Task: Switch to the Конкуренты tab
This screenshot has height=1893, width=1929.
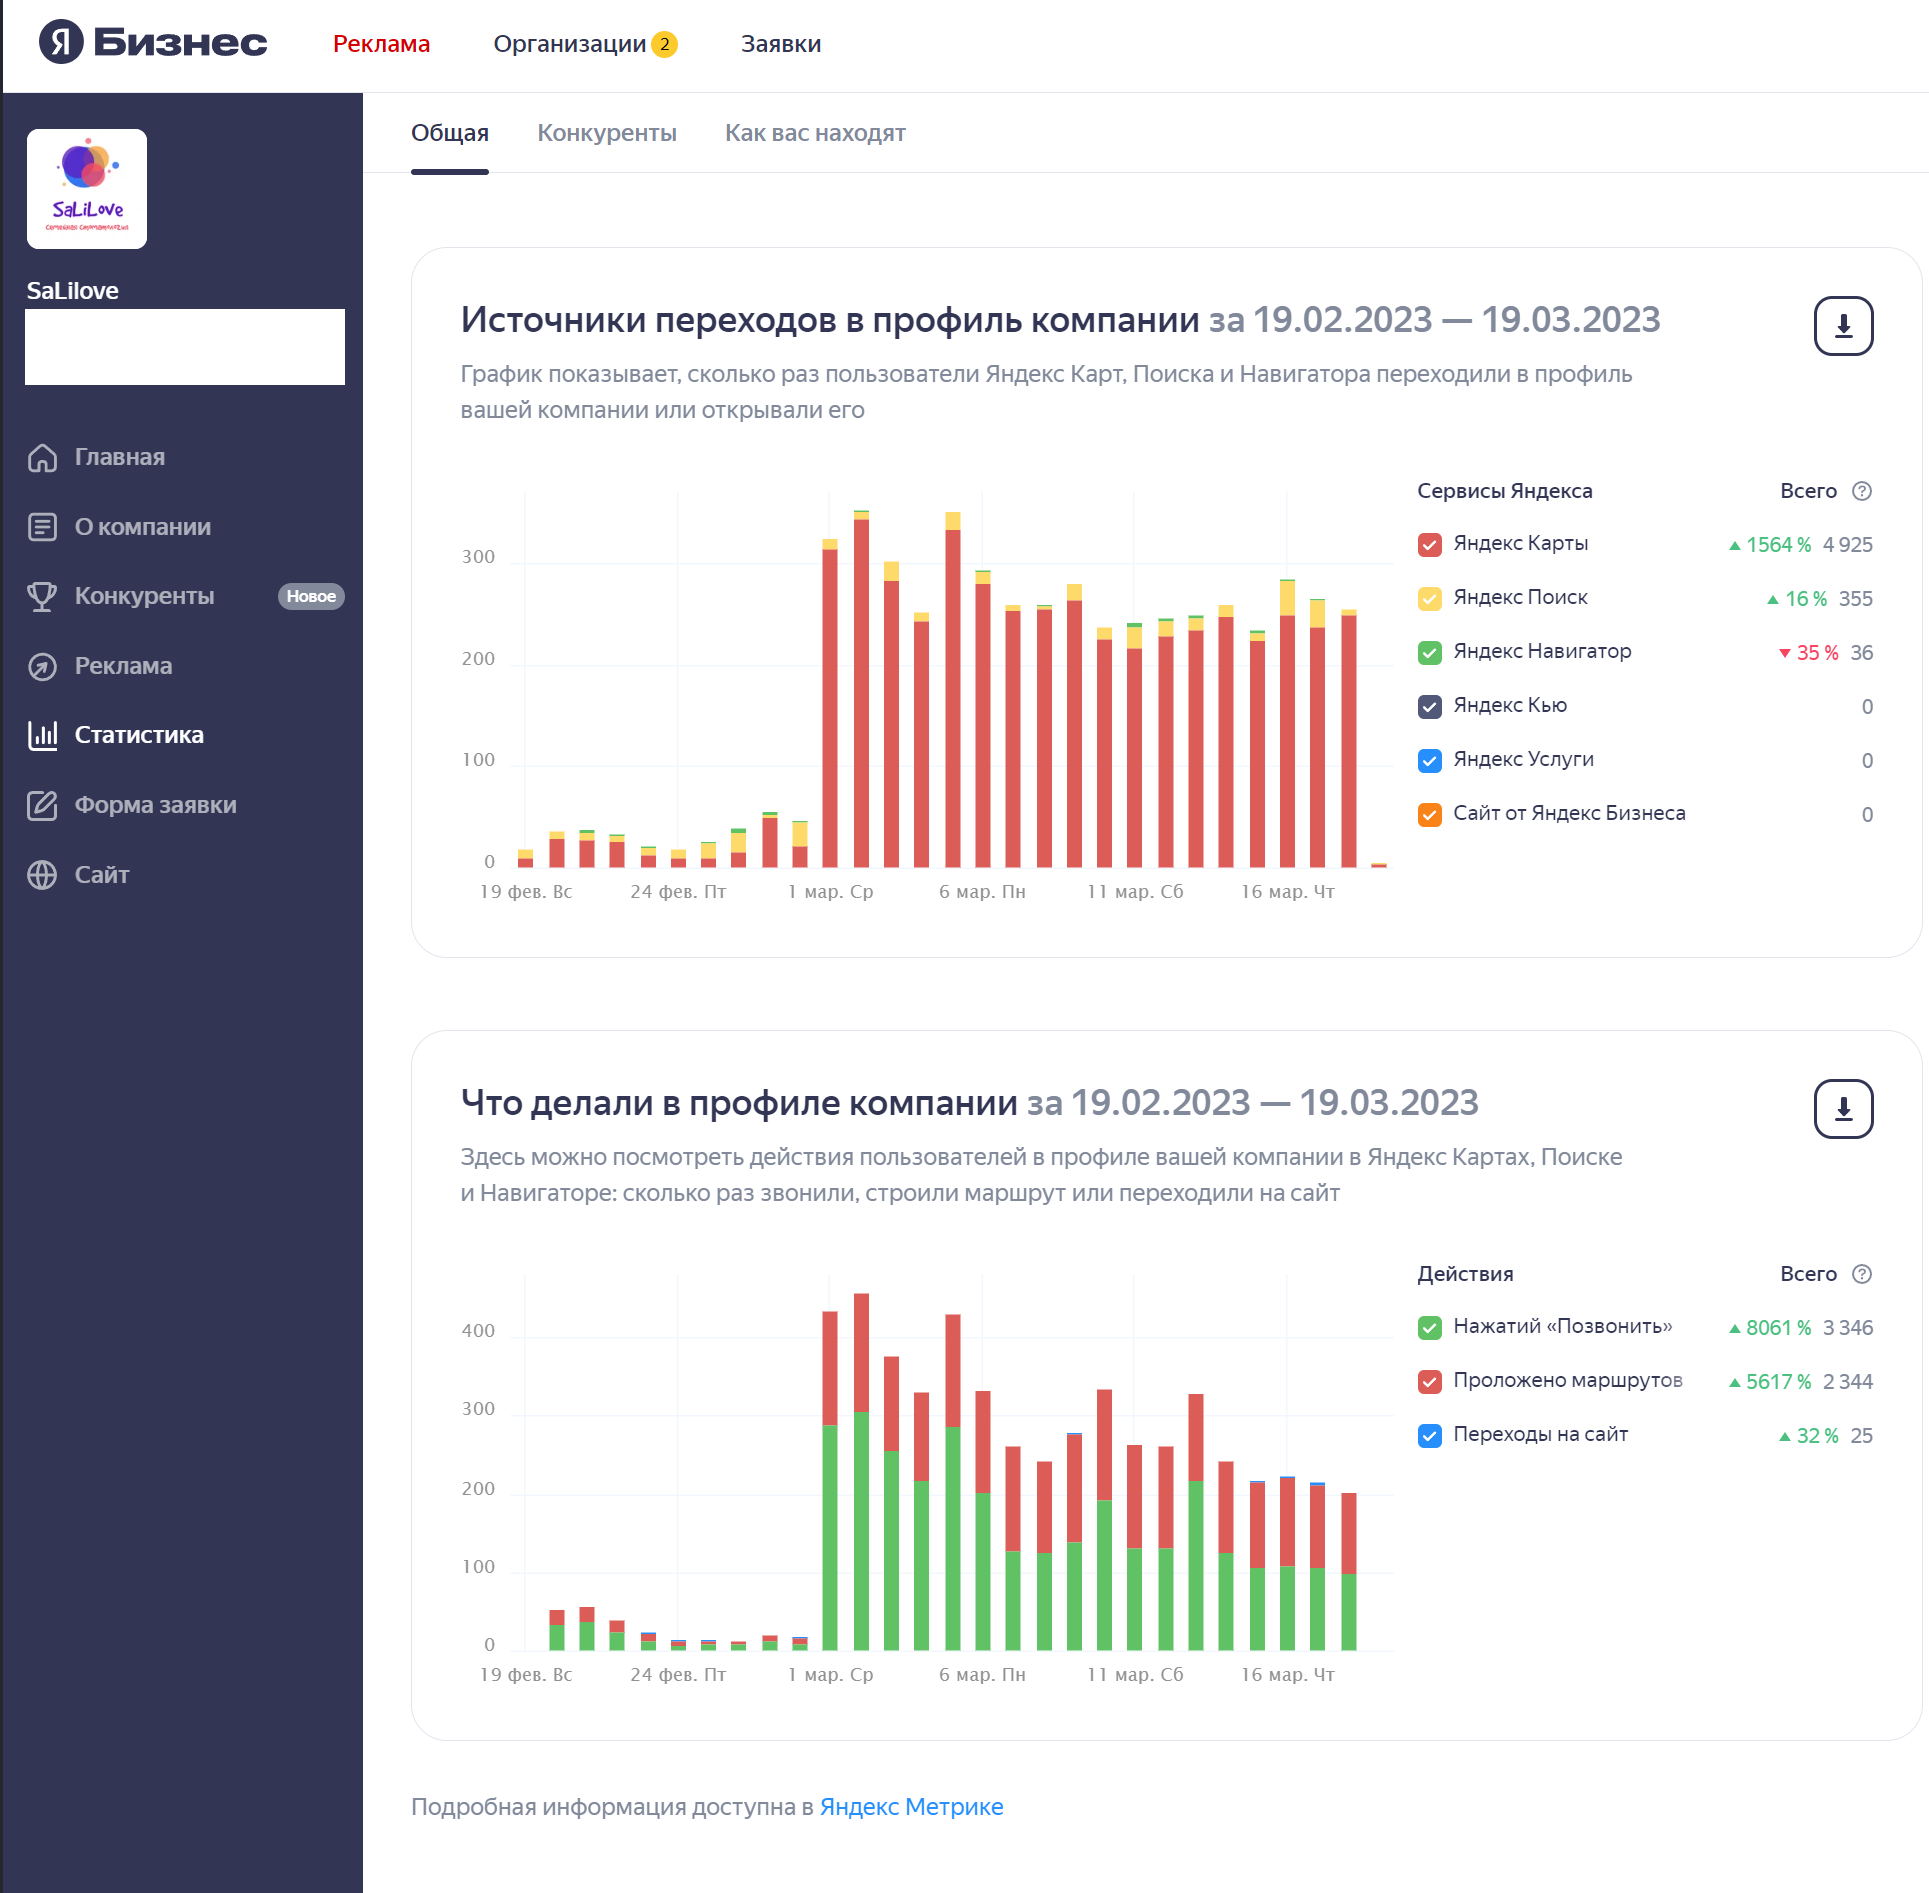Action: pyautogui.click(x=606, y=133)
